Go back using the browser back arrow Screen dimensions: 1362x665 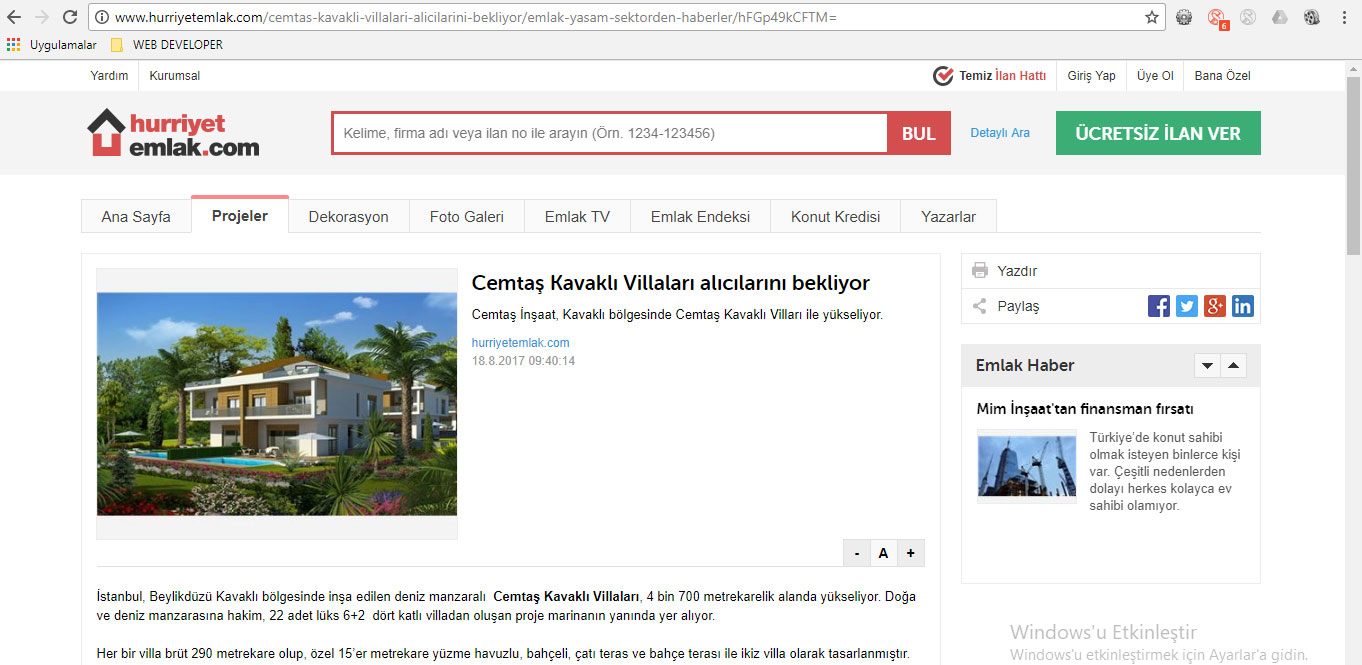coord(14,17)
